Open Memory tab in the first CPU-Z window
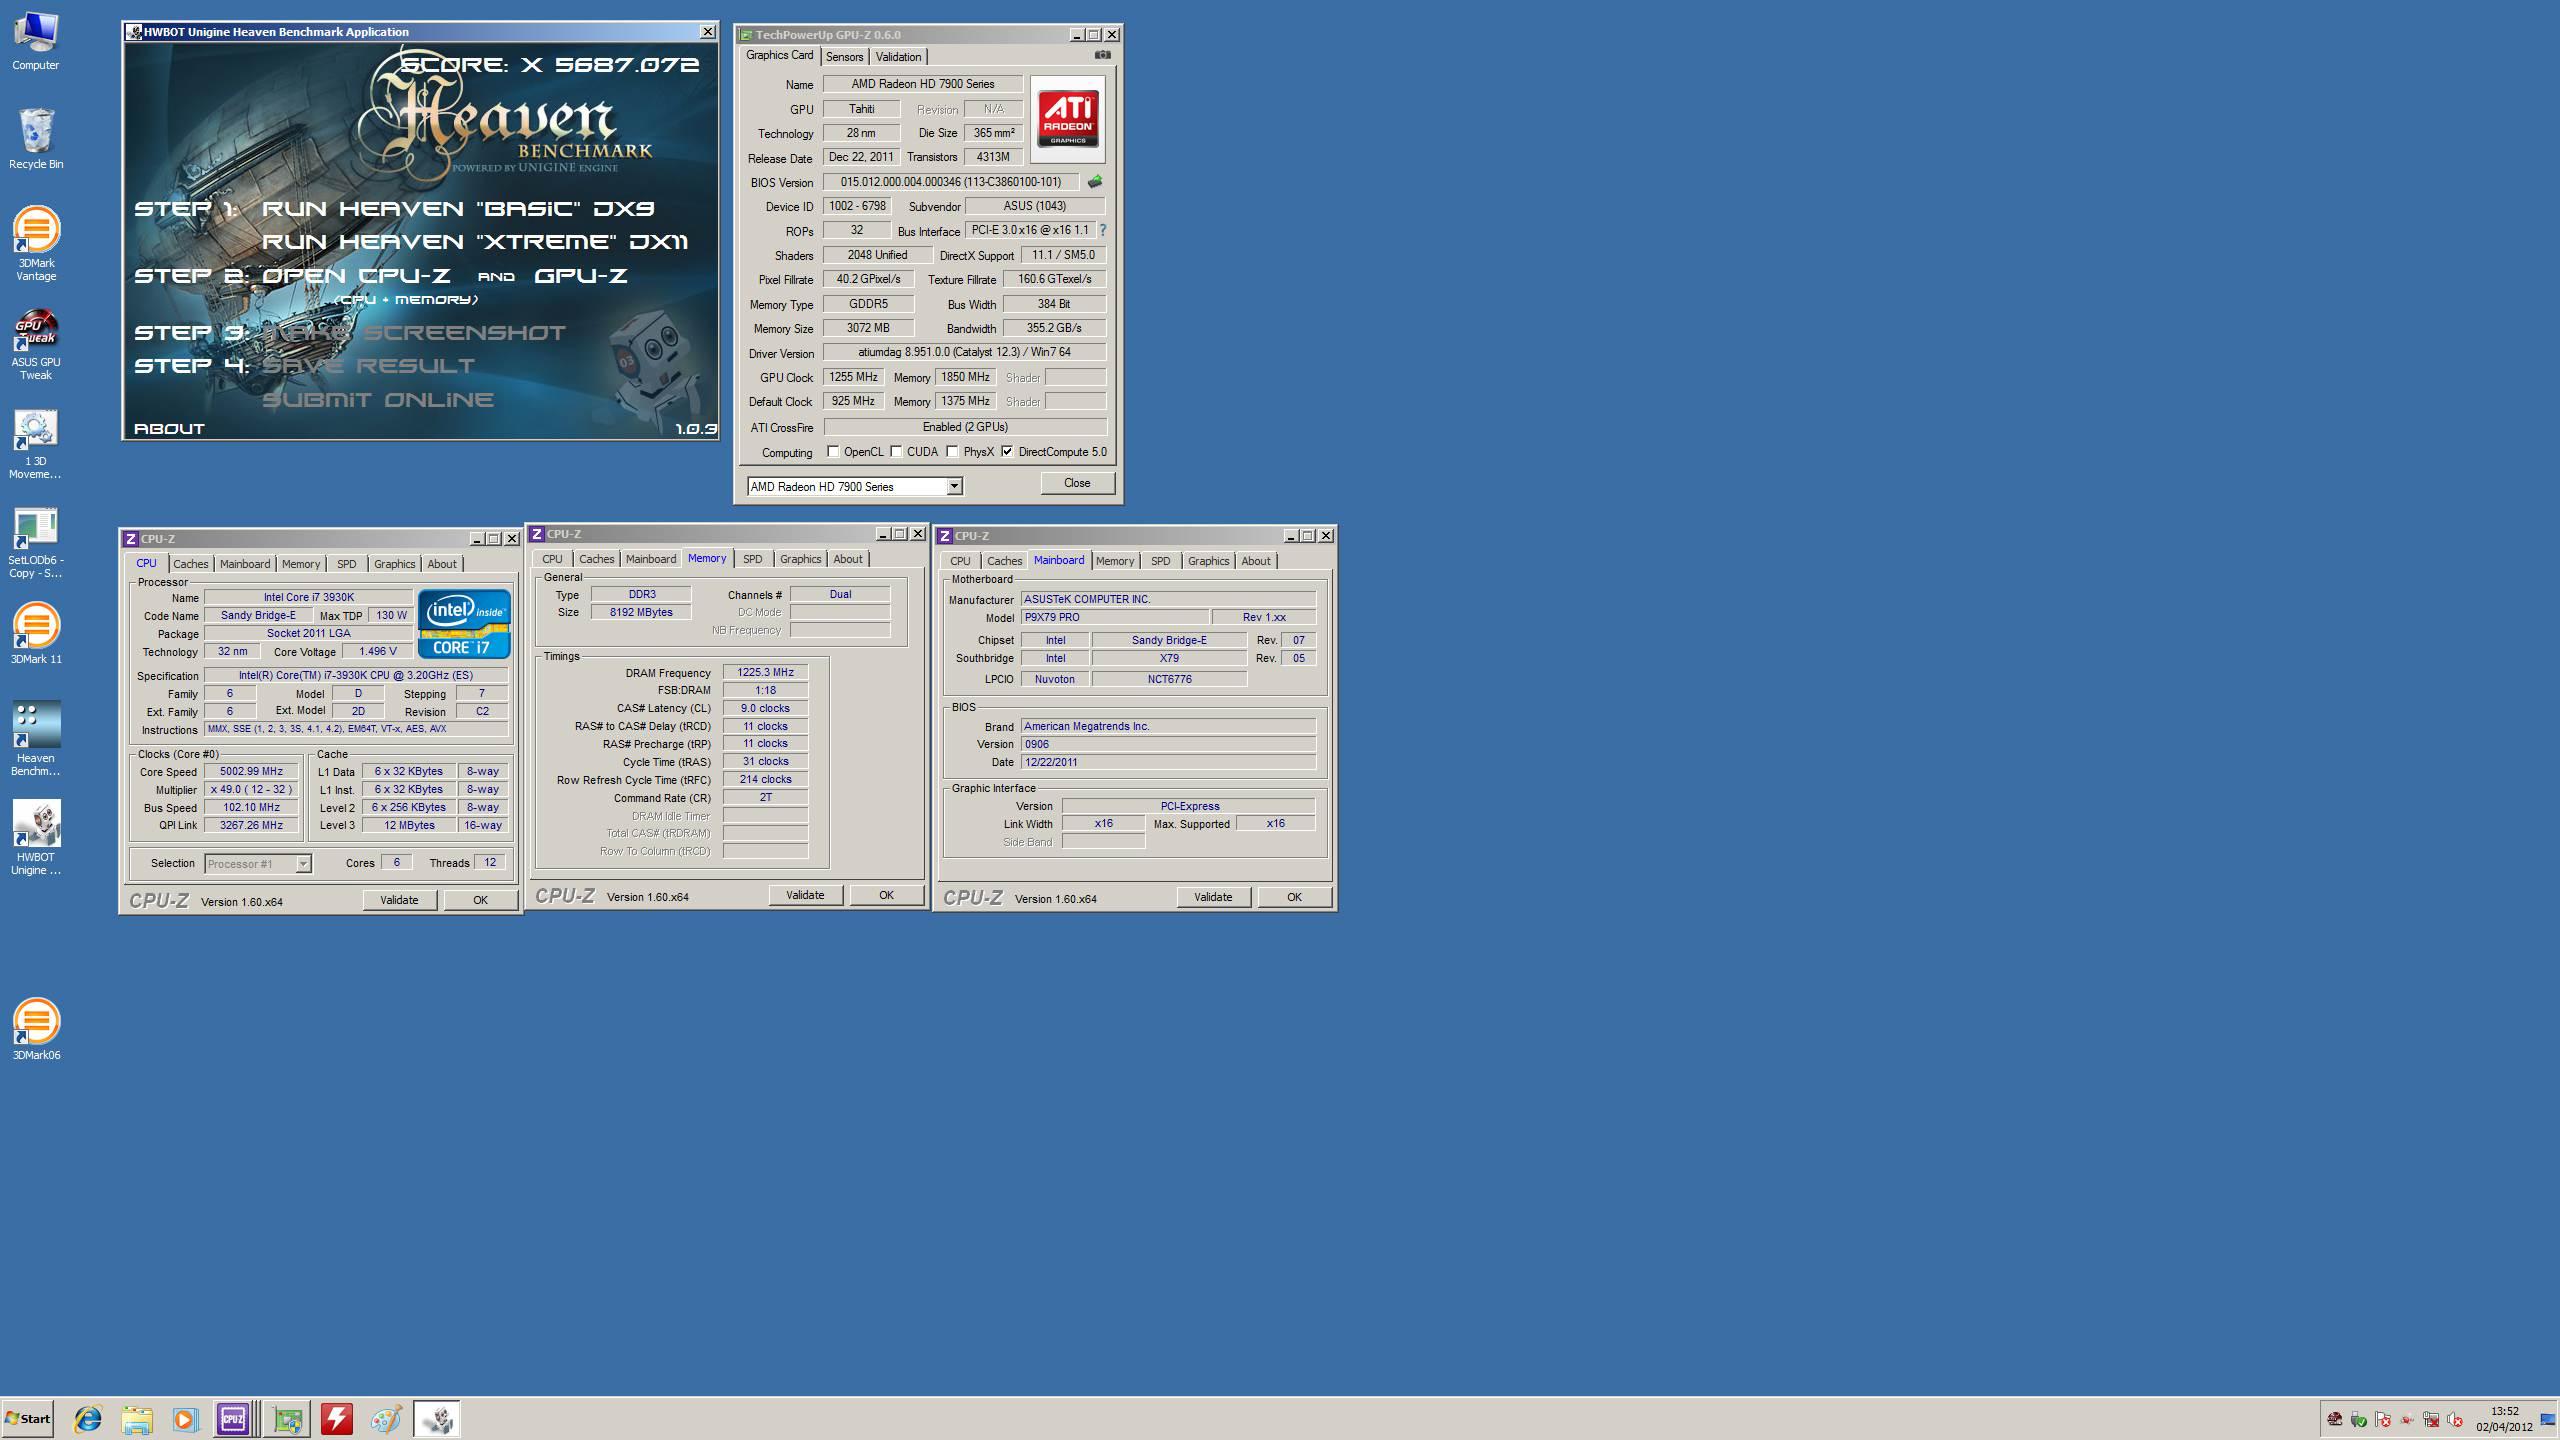 click(300, 564)
